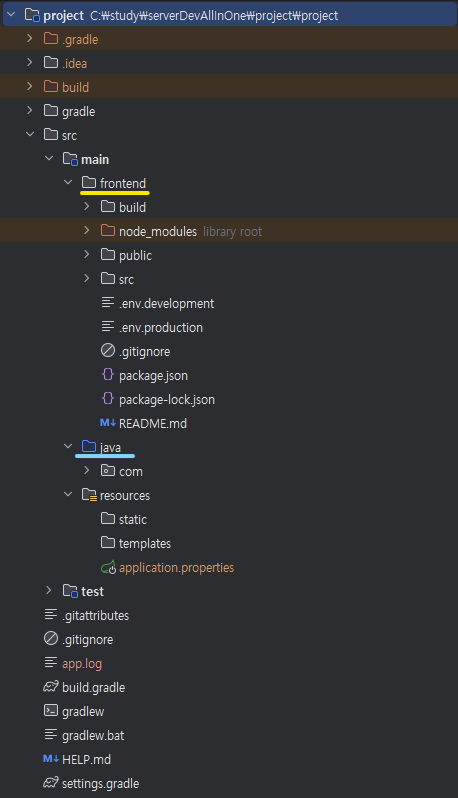Expand the com package under java
The width and height of the screenshot is (458, 798).
[x=87, y=470]
